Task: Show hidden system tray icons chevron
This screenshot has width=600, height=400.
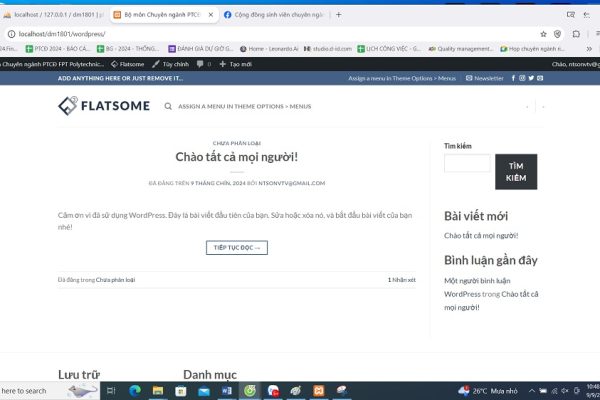Action: (532, 391)
